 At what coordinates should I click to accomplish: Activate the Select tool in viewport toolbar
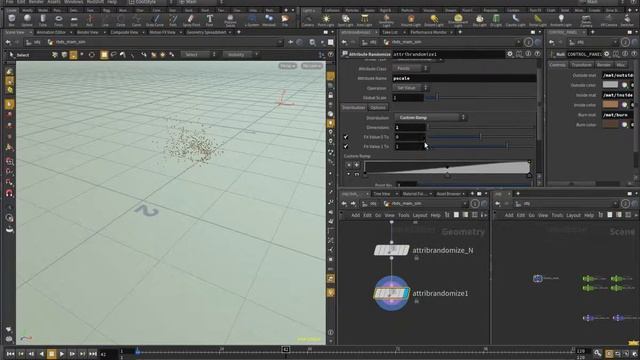pos(19,55)
